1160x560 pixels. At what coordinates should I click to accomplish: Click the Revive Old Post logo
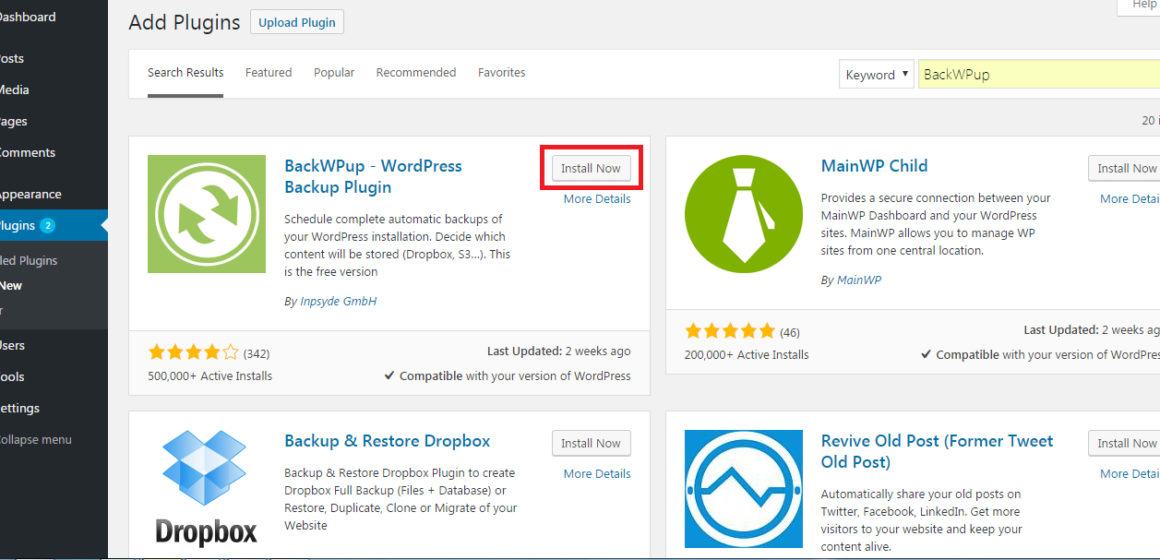pos(743,488)
